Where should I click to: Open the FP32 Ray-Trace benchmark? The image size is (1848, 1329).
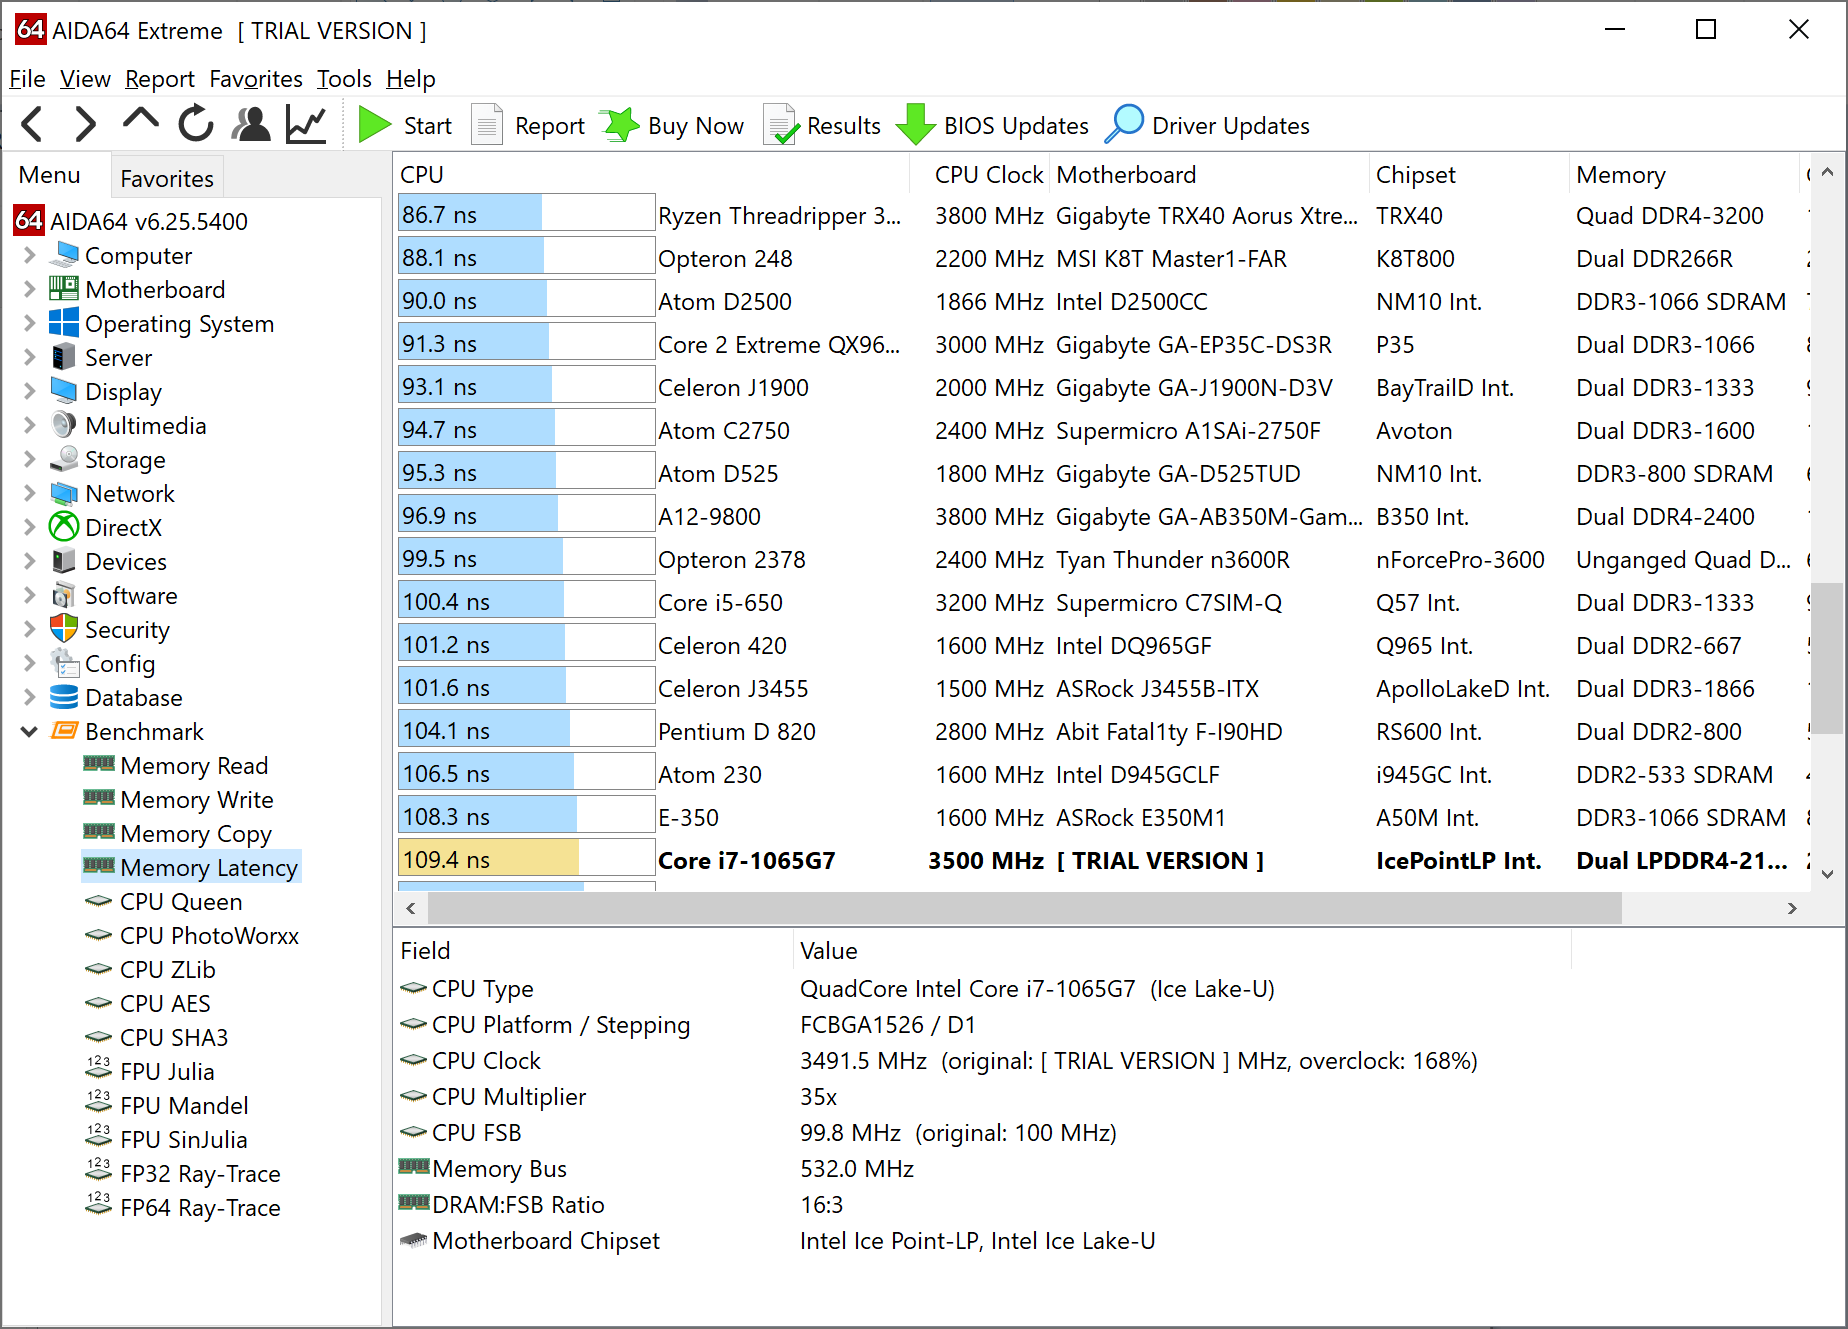coord(183,1174)
